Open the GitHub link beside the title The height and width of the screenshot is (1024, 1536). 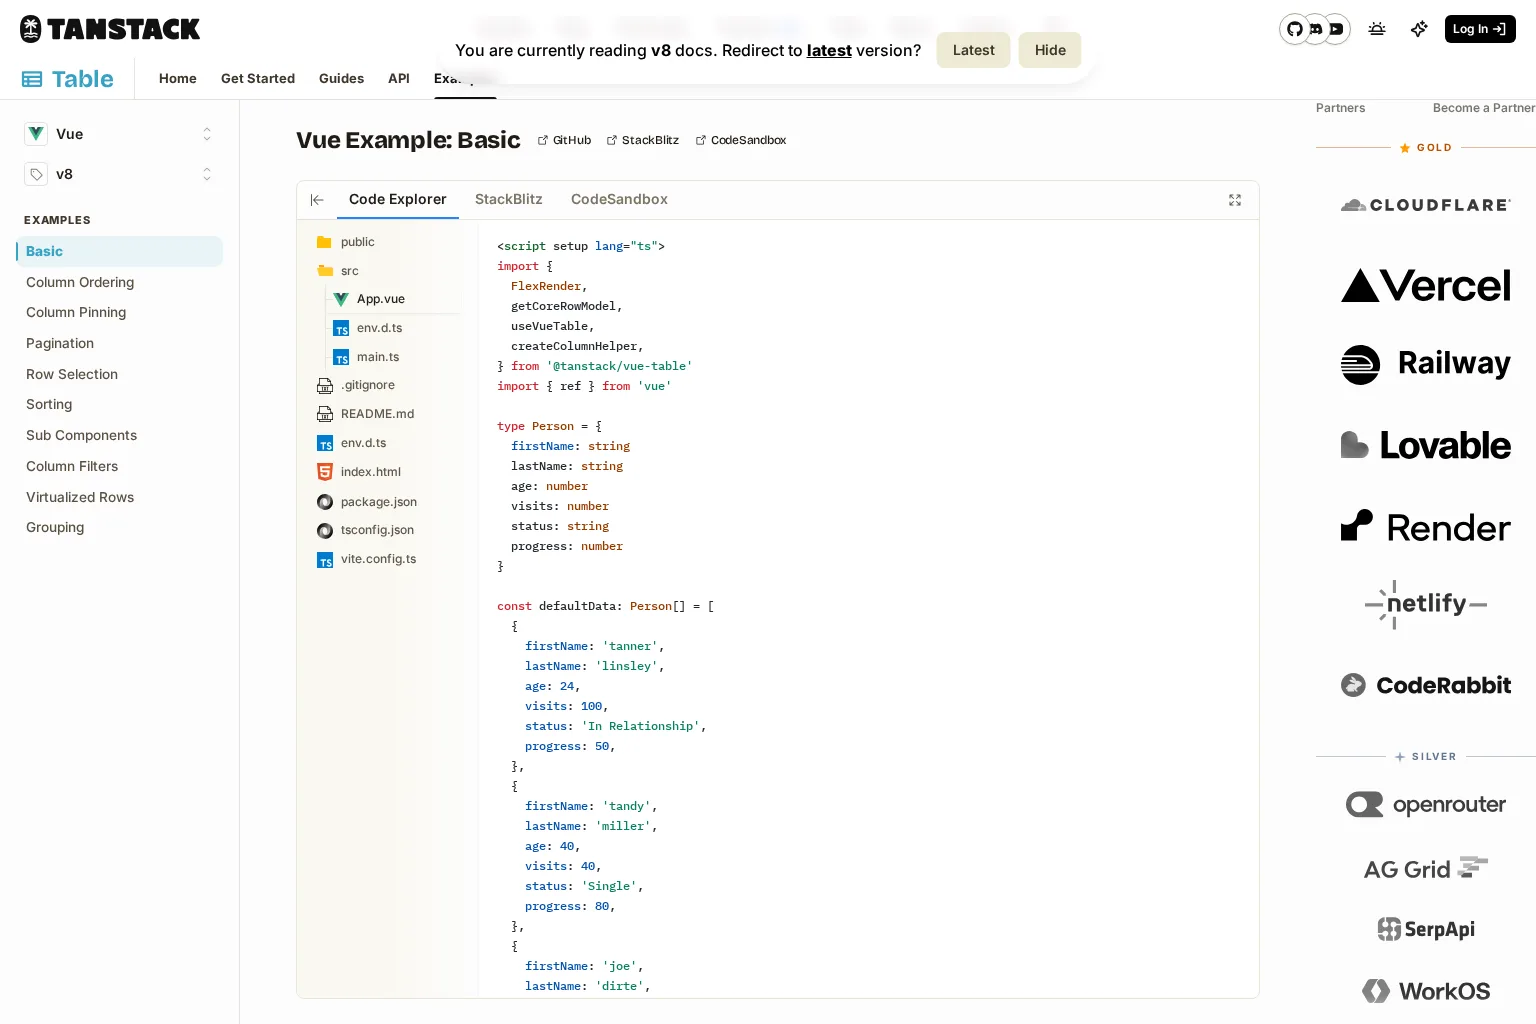point(564,140)
